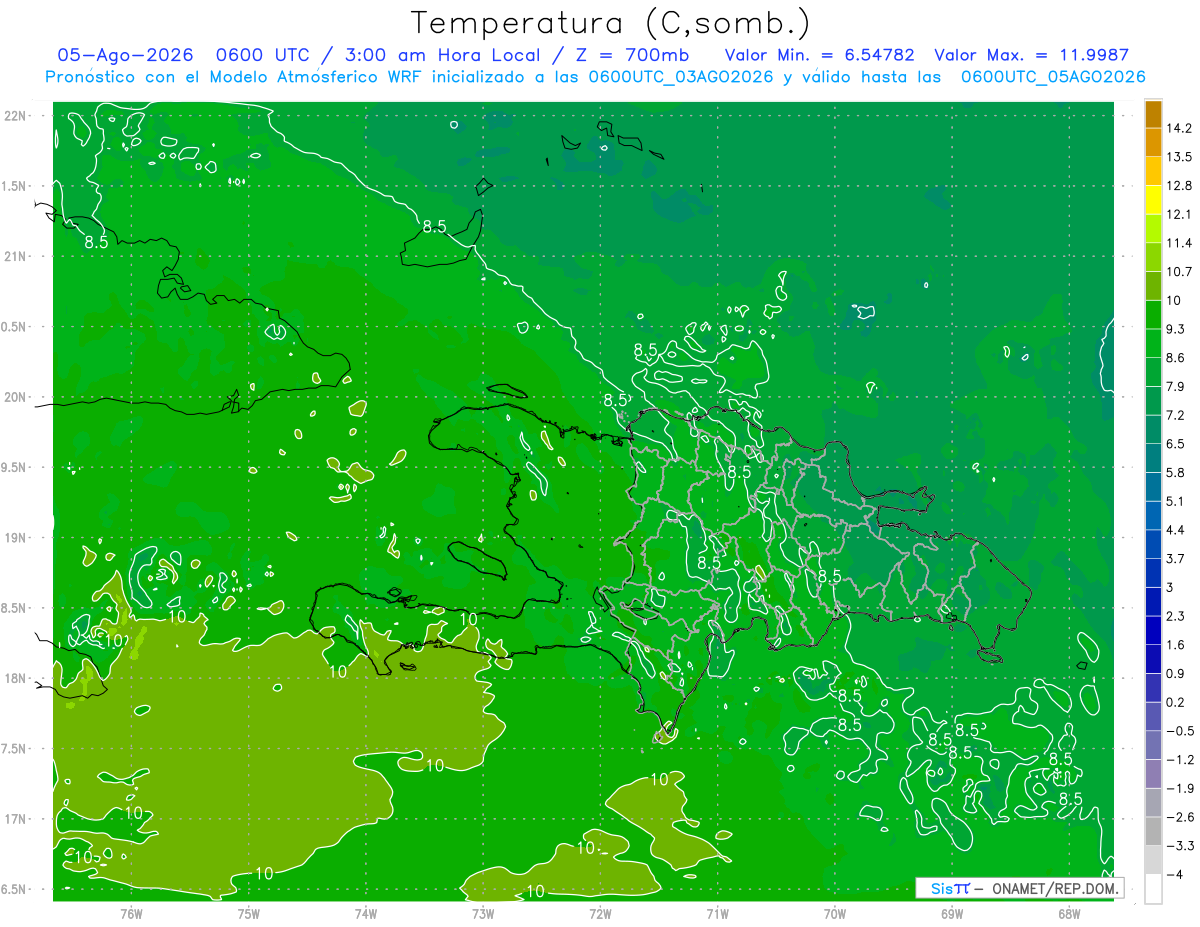Select the date '05-Ago-2026' in header
Image resolution: width=1200 pixels, height=927 pixels.
pyautogui.click(x=124, y=55)
